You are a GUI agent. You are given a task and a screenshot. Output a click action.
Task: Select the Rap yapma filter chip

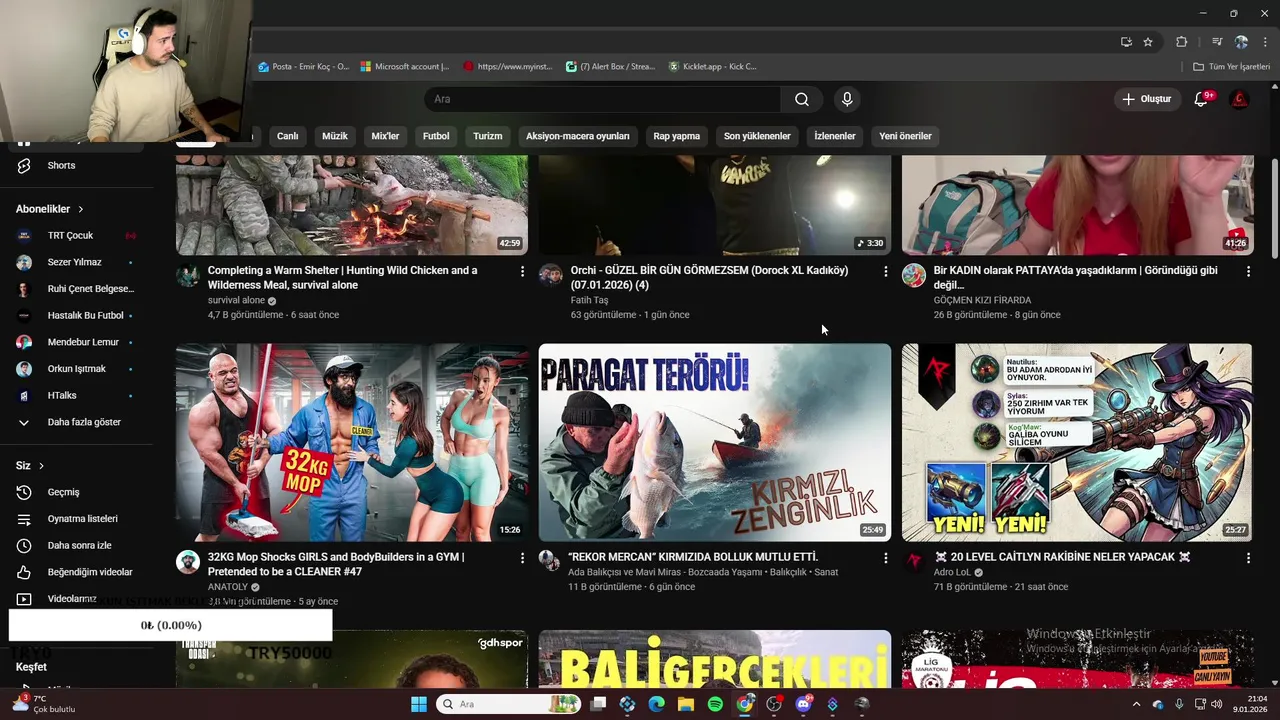677,136
